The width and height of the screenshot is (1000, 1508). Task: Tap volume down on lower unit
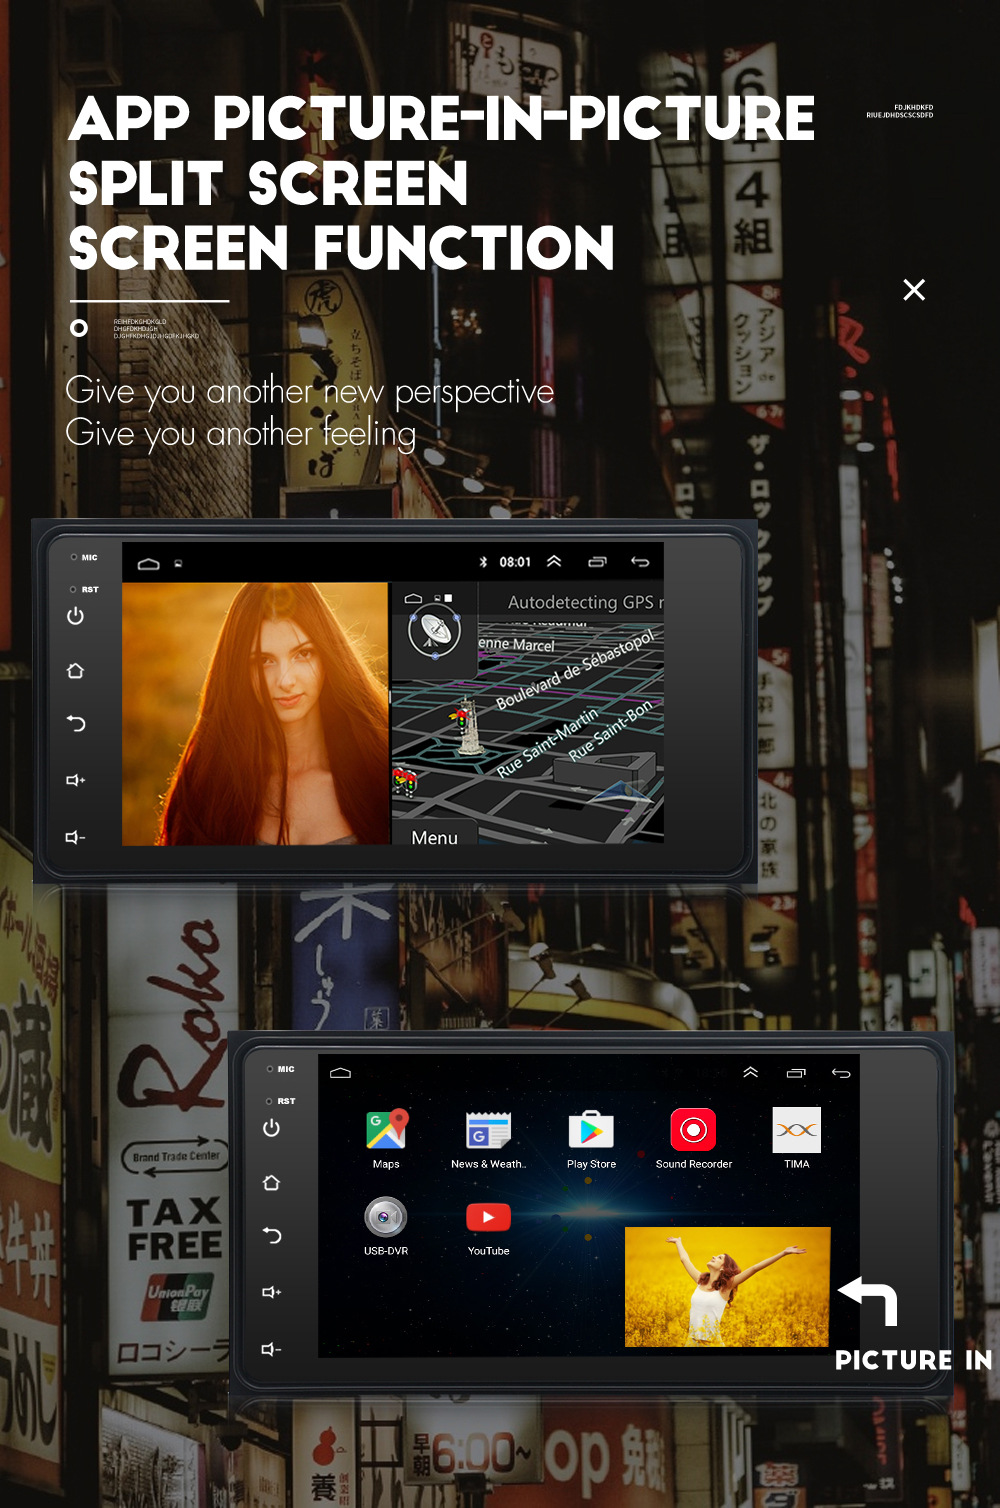click(272, 1349)
